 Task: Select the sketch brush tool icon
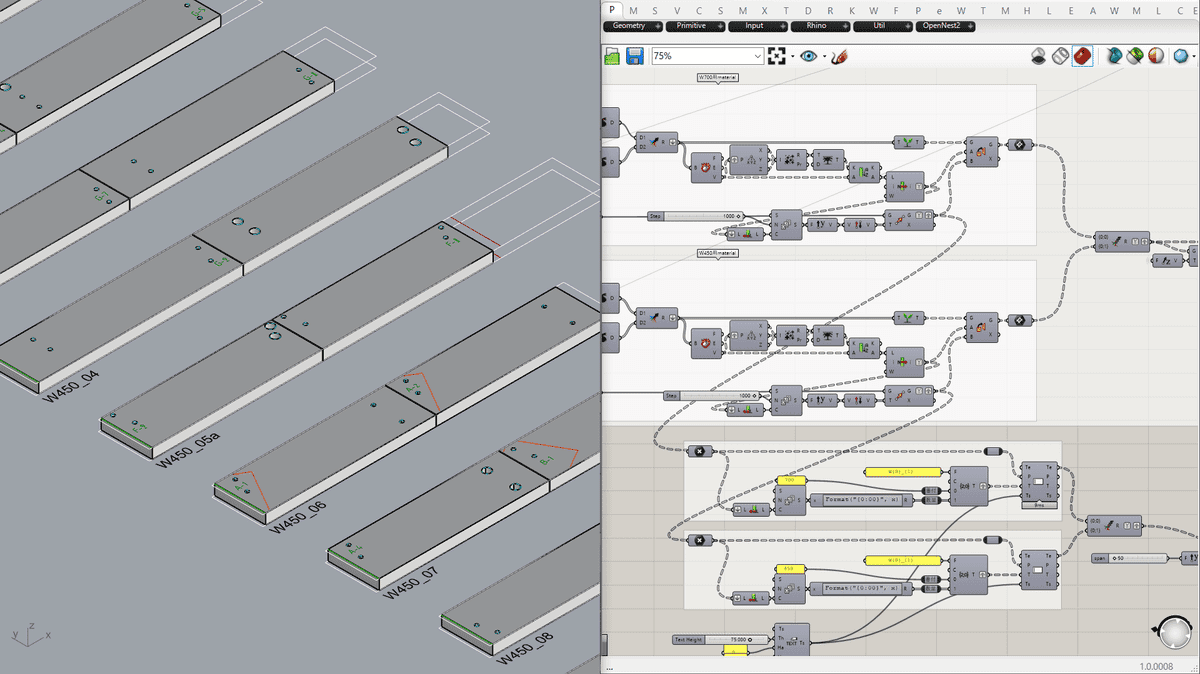tap(838, 57)
